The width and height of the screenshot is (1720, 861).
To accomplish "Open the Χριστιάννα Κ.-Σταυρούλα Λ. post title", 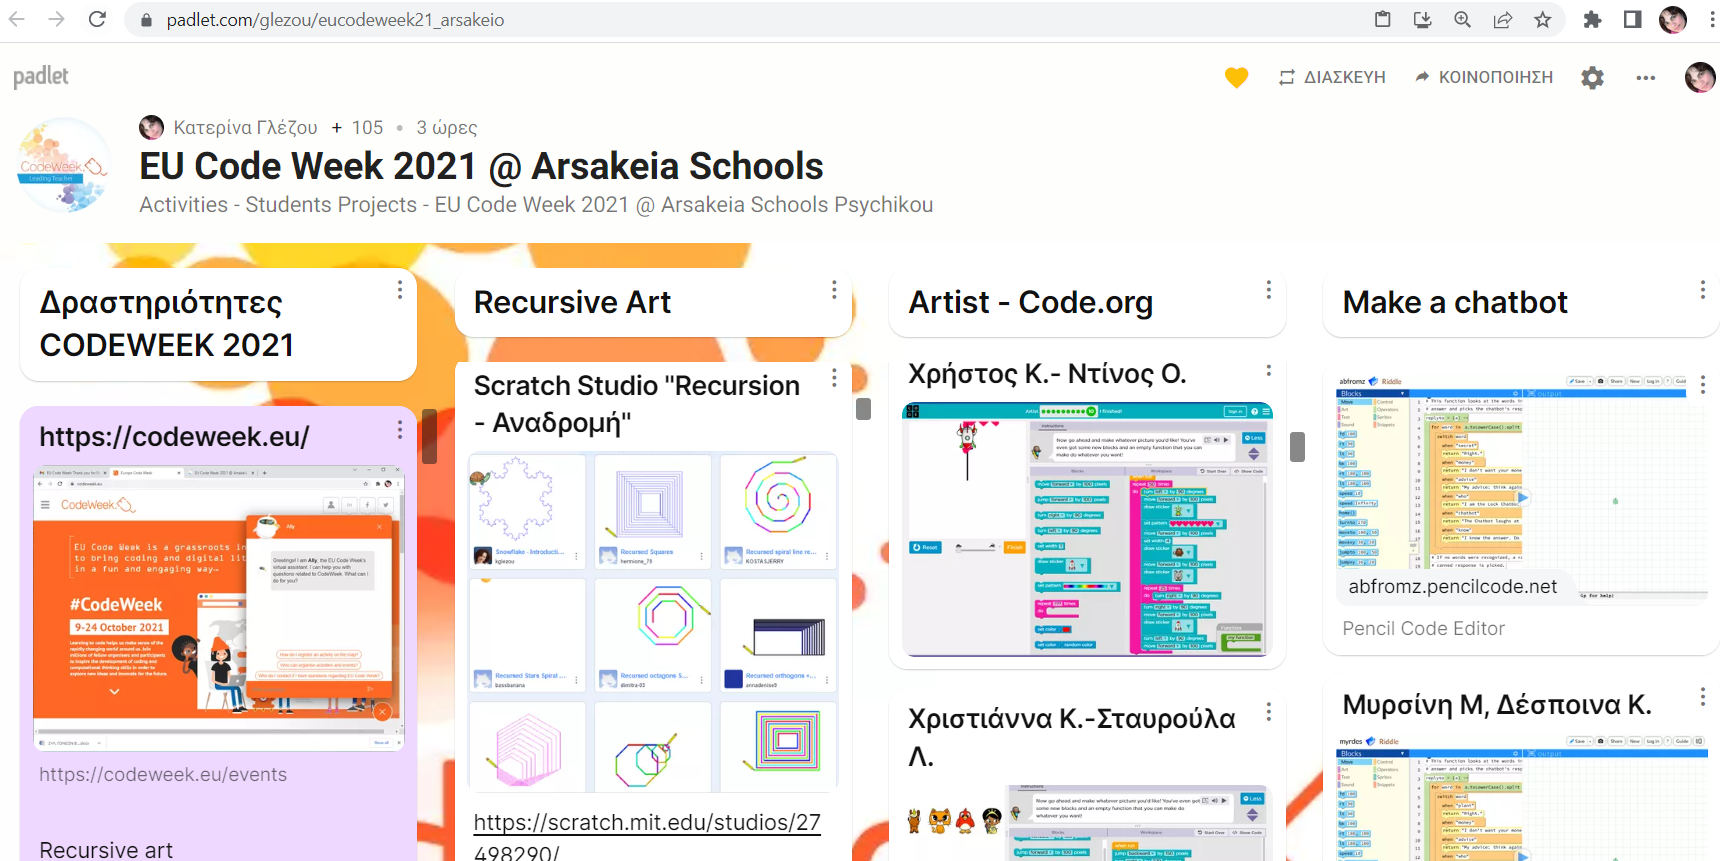I will pos(1071,736).
